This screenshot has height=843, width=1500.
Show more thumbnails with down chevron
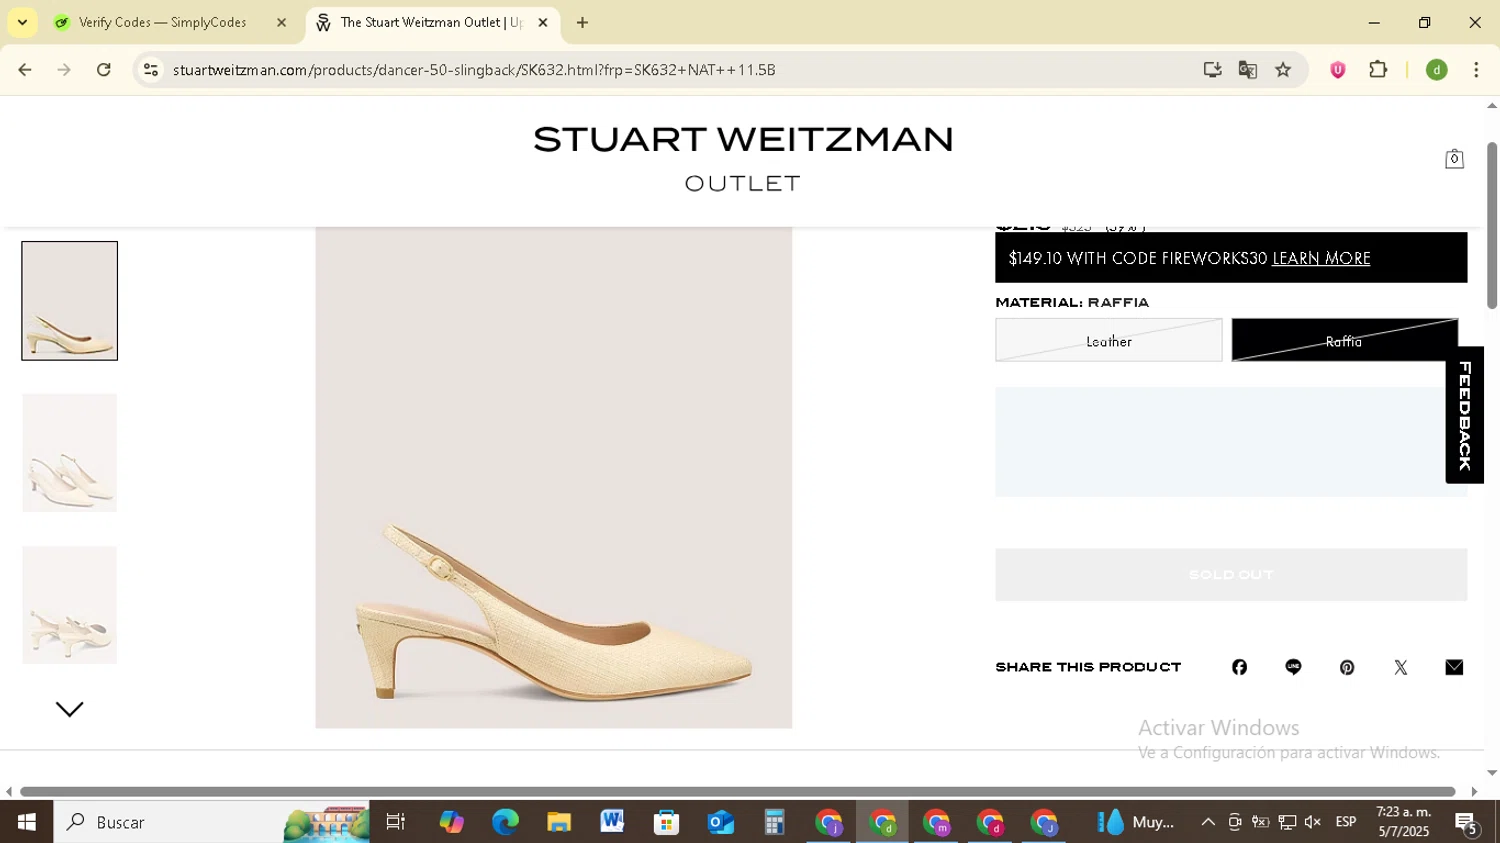click(69, 709)
